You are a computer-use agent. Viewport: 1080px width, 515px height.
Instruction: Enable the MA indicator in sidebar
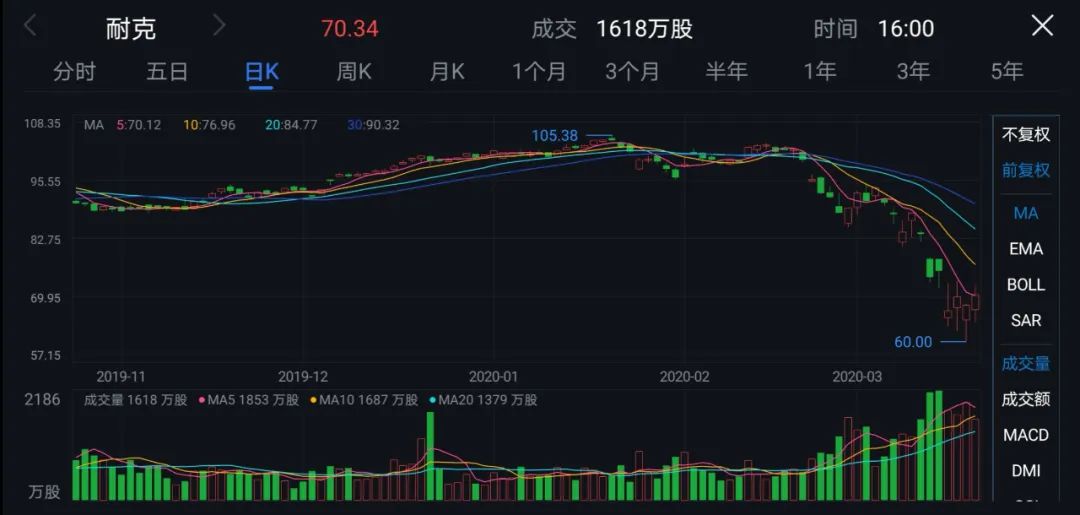(1026, 213)
